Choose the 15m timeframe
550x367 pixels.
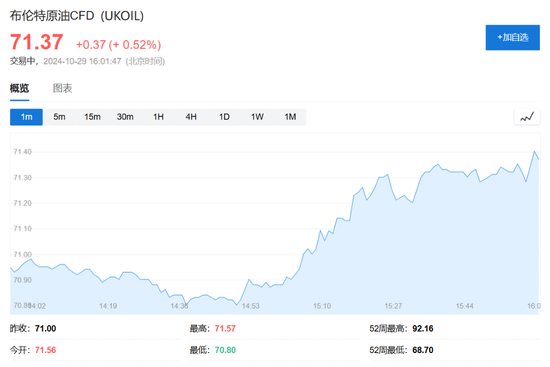coord(92,117)
